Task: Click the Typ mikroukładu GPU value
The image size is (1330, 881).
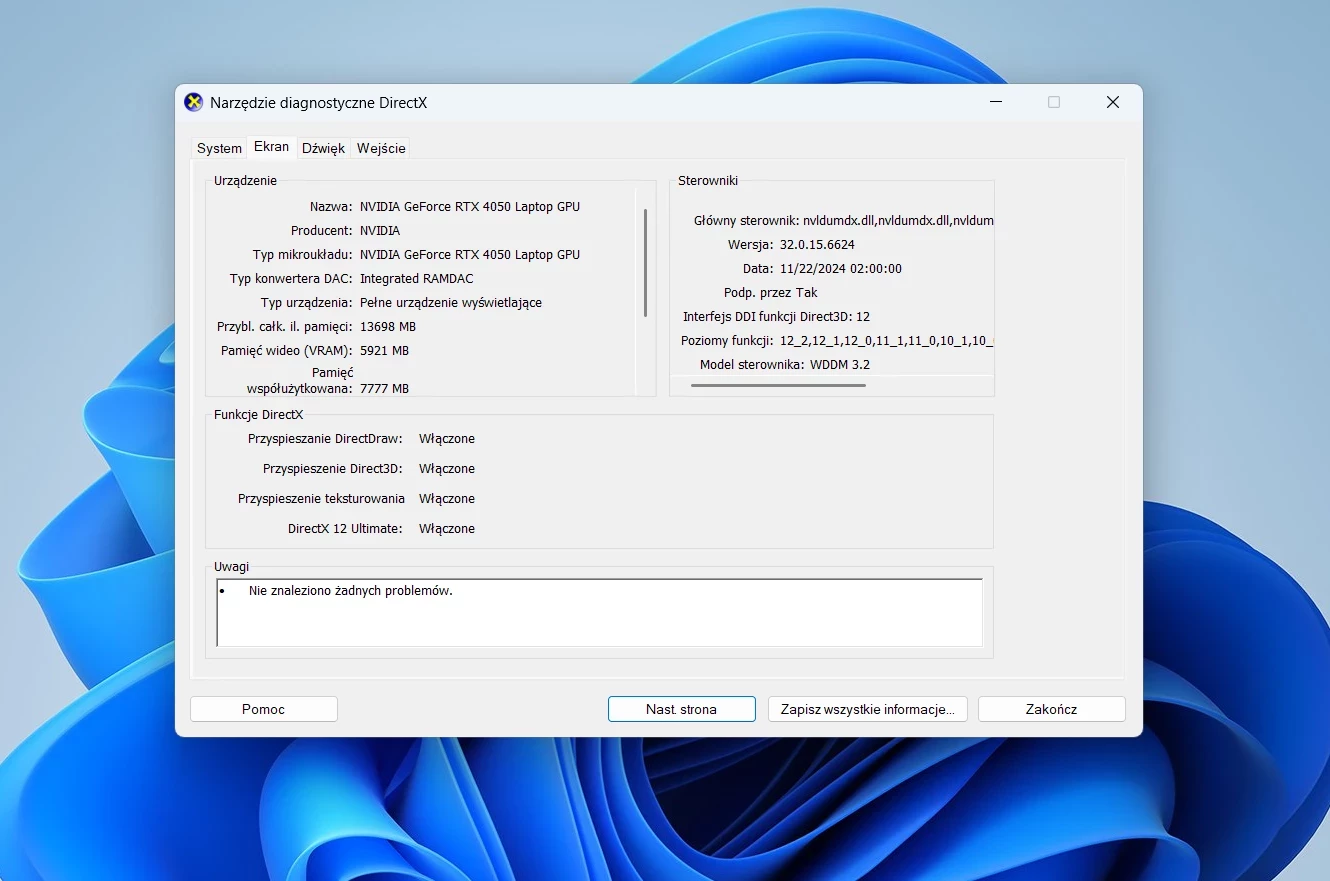Action: (x=470, y=255)
